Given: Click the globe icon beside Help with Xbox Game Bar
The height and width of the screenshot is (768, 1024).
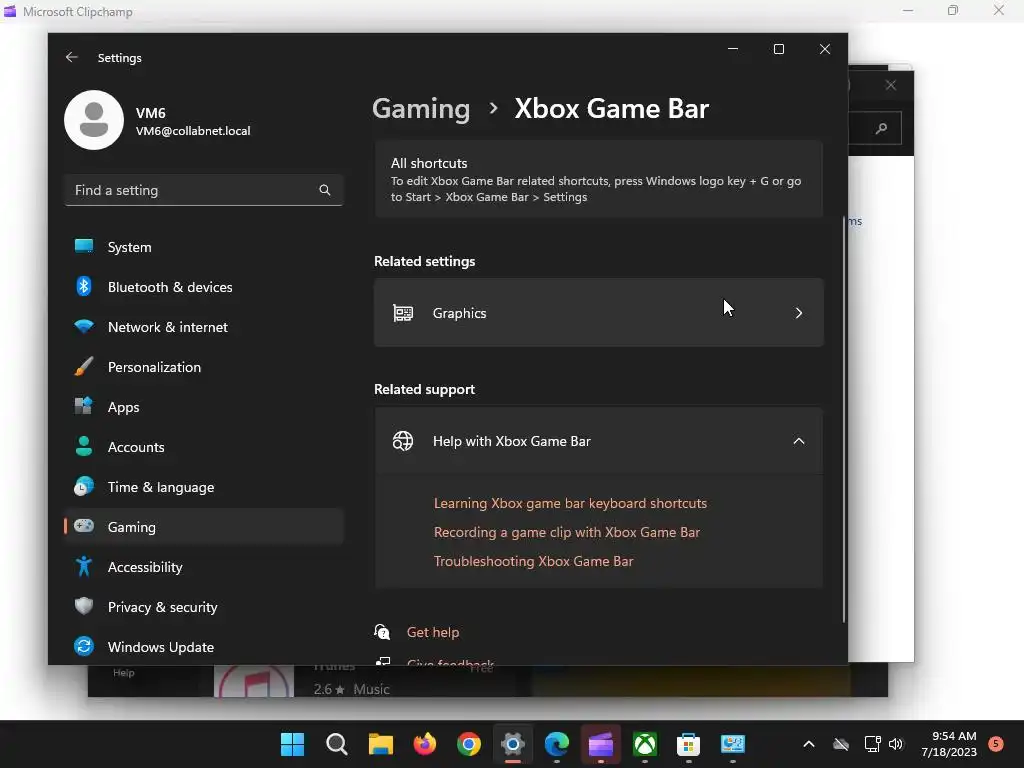Looking at the screenshot, I should pyautogui.click(x=403, y=441).
